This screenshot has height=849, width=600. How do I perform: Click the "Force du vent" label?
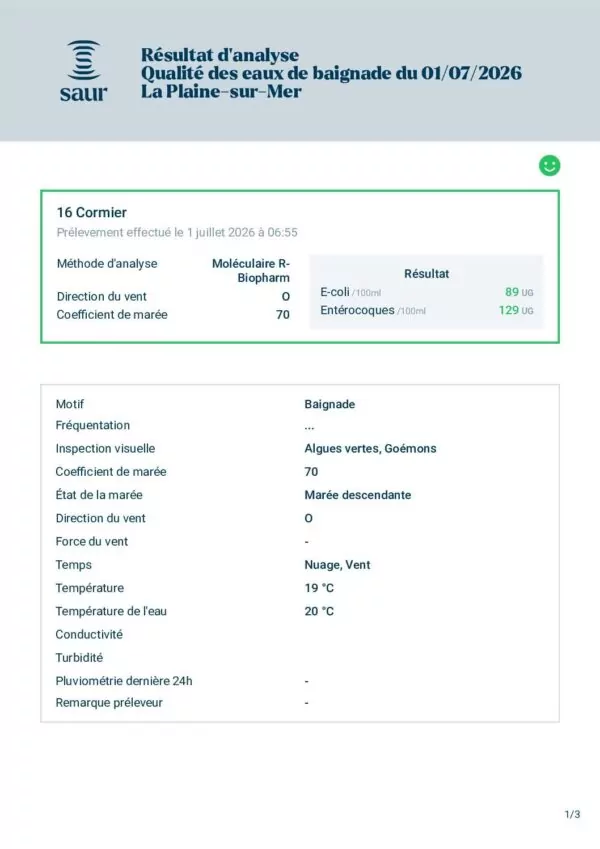tap(92, 541)
